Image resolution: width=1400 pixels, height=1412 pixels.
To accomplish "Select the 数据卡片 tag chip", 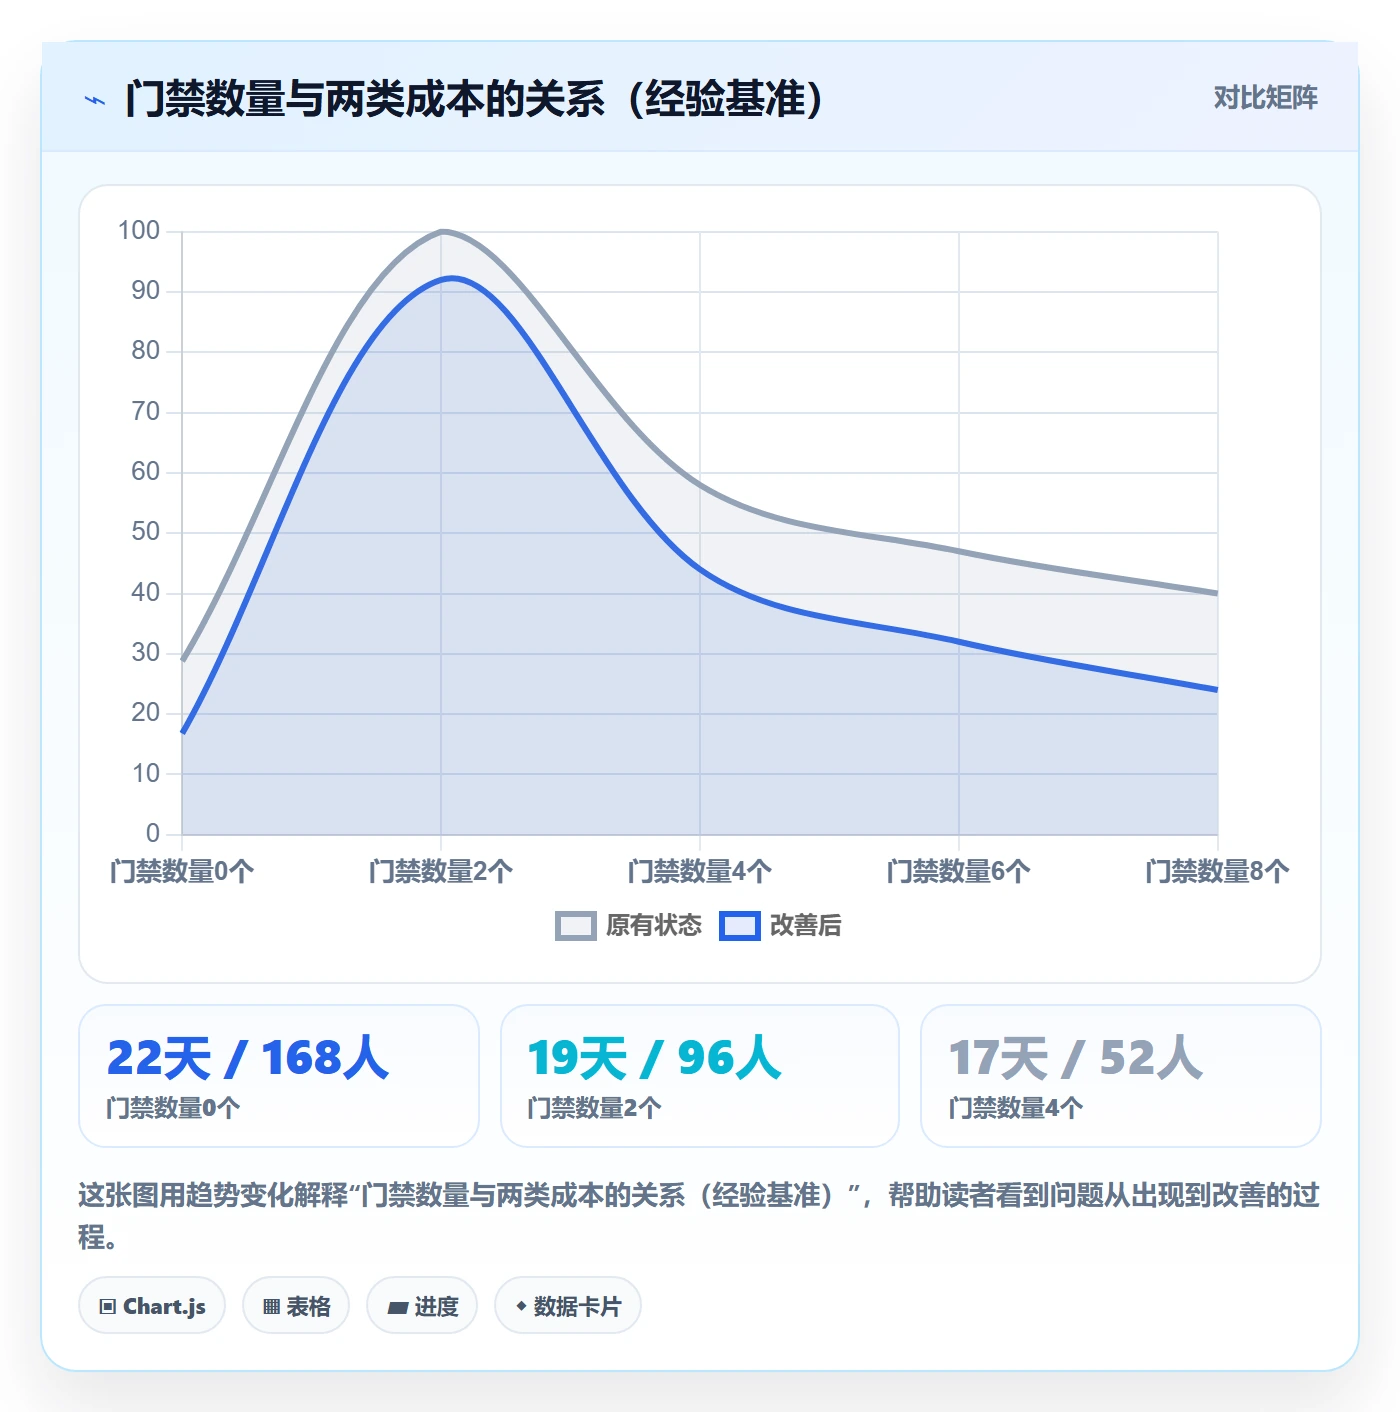I will tap(568, 1305).
